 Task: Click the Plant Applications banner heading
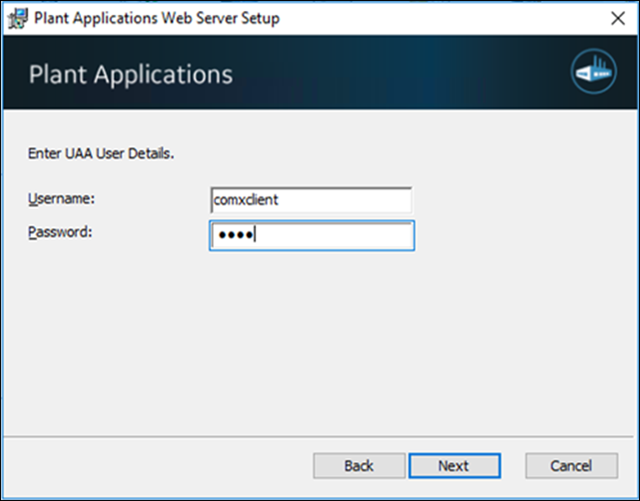click(x=131, y=75)
